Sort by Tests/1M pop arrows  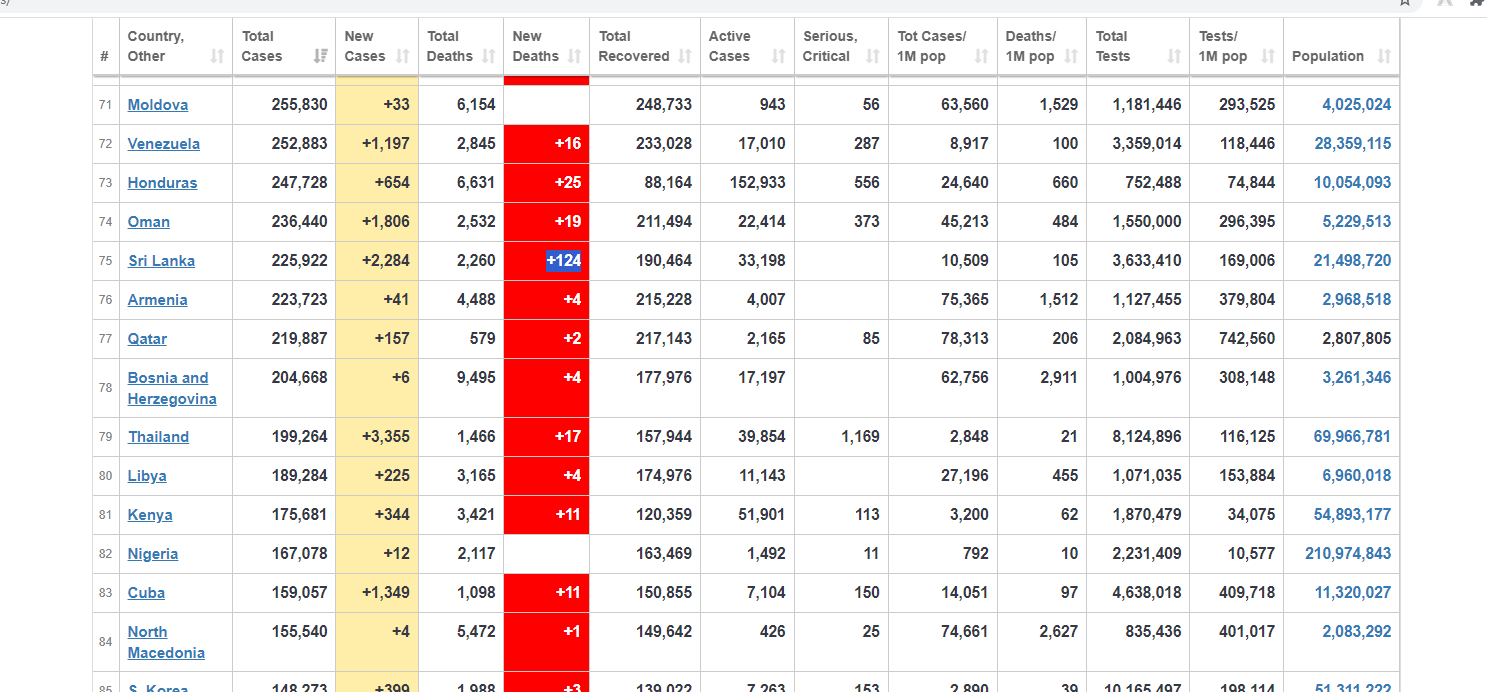pos(1268,56)
